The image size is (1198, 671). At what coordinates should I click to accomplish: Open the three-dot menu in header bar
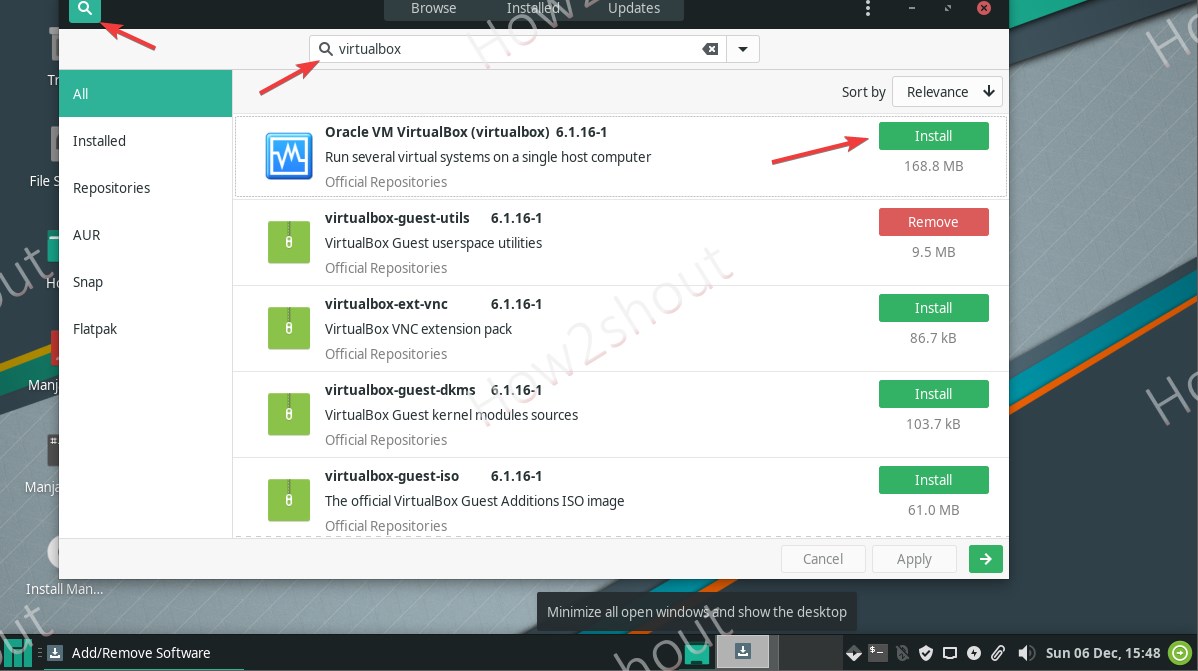(x=867, y=8)
